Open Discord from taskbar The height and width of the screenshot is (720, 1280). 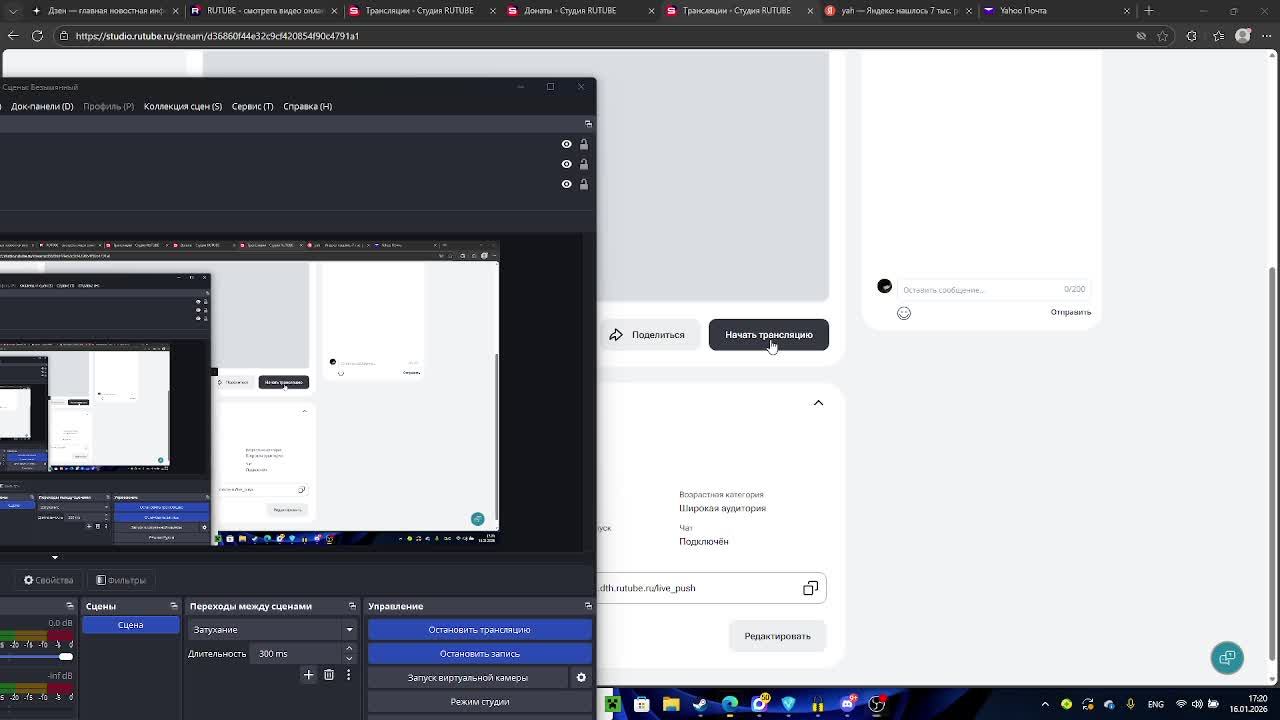[847, 704]
